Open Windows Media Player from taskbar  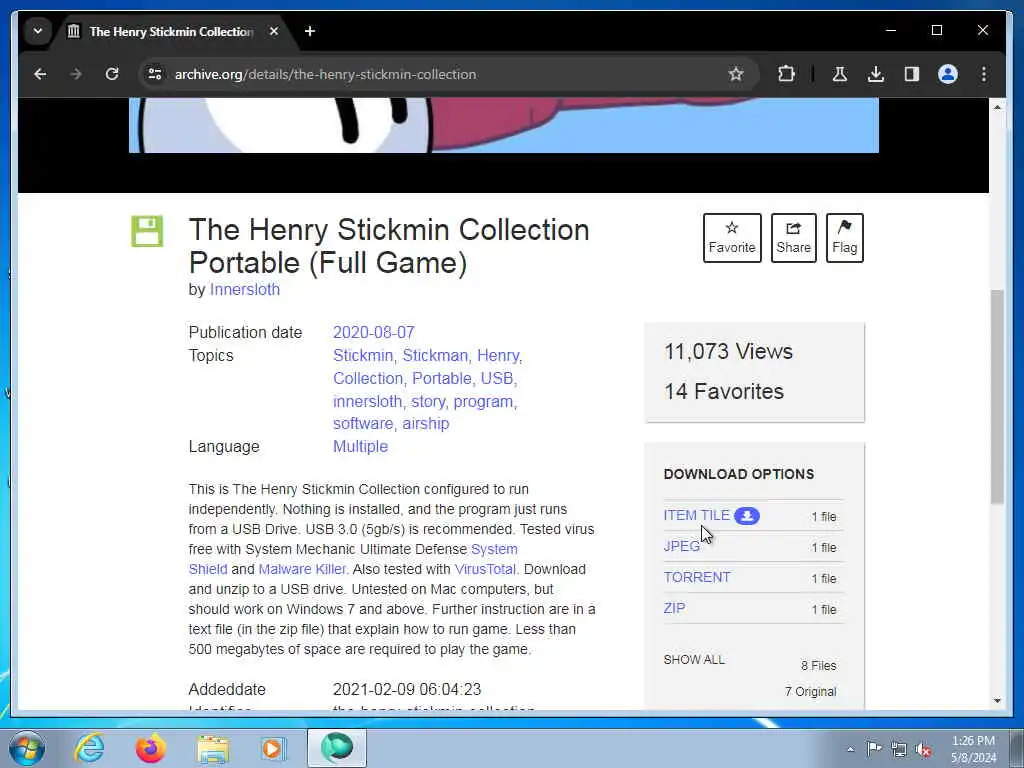(272, 748)
